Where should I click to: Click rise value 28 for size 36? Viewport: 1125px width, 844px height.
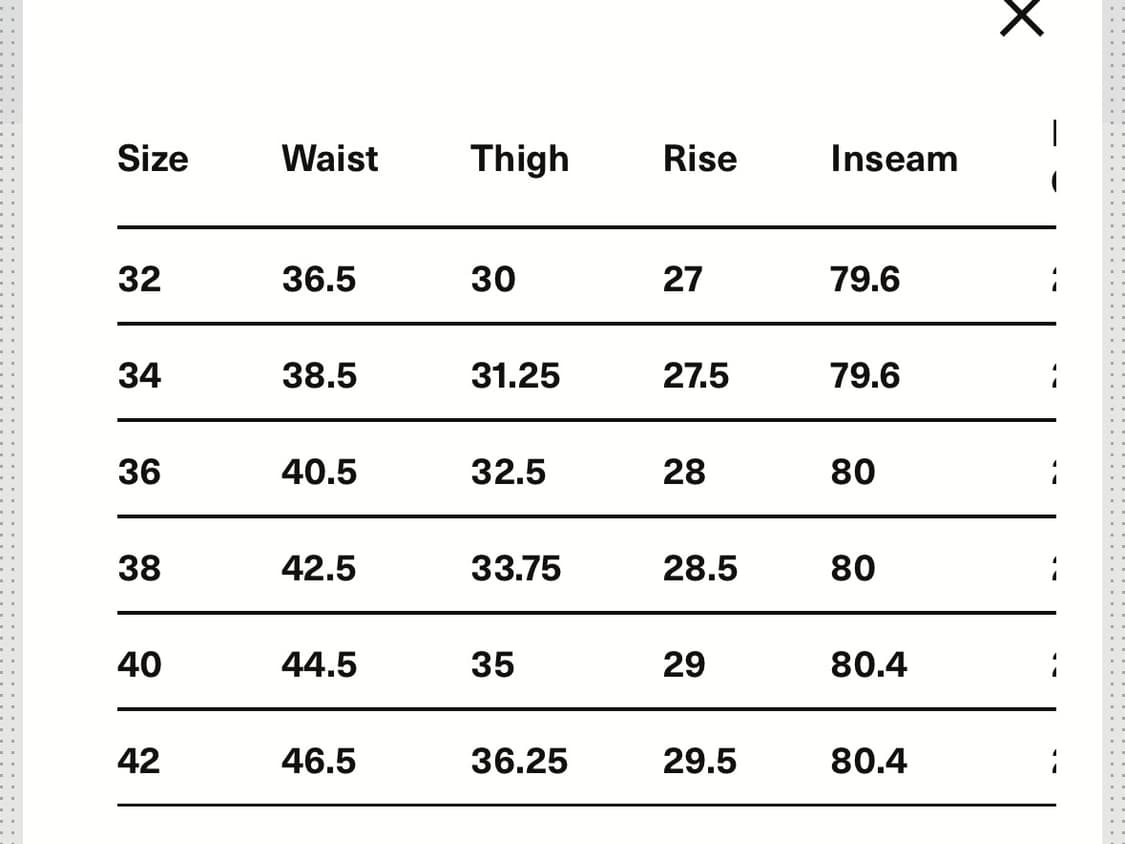tap(684, 472)
